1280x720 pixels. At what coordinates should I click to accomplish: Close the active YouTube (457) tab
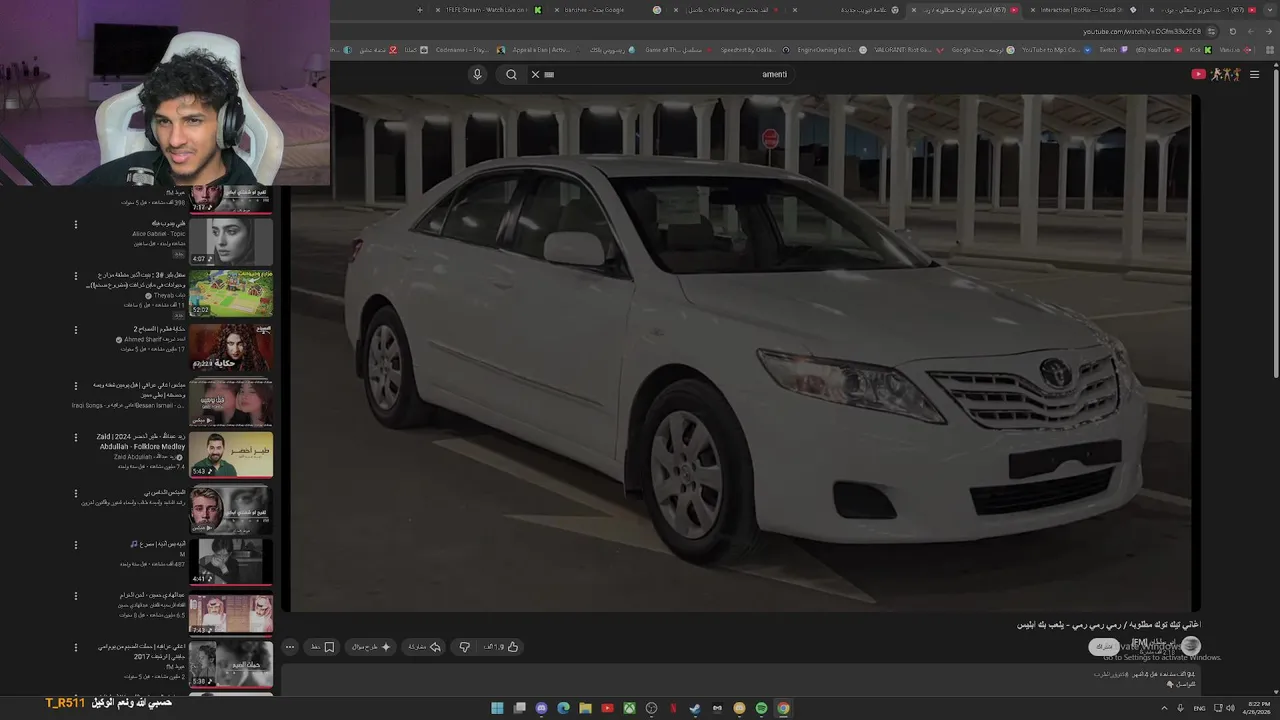coord(912,10)
